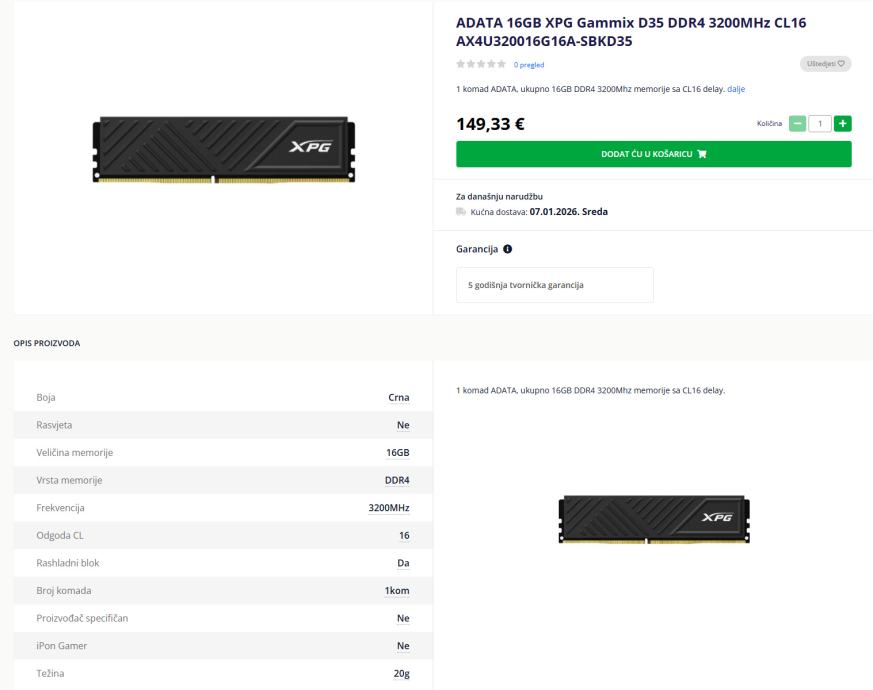The width and height of the screenshot is (873, 690).
Task: Filter by the Crna colour value
Action: [x=398, y=398]
